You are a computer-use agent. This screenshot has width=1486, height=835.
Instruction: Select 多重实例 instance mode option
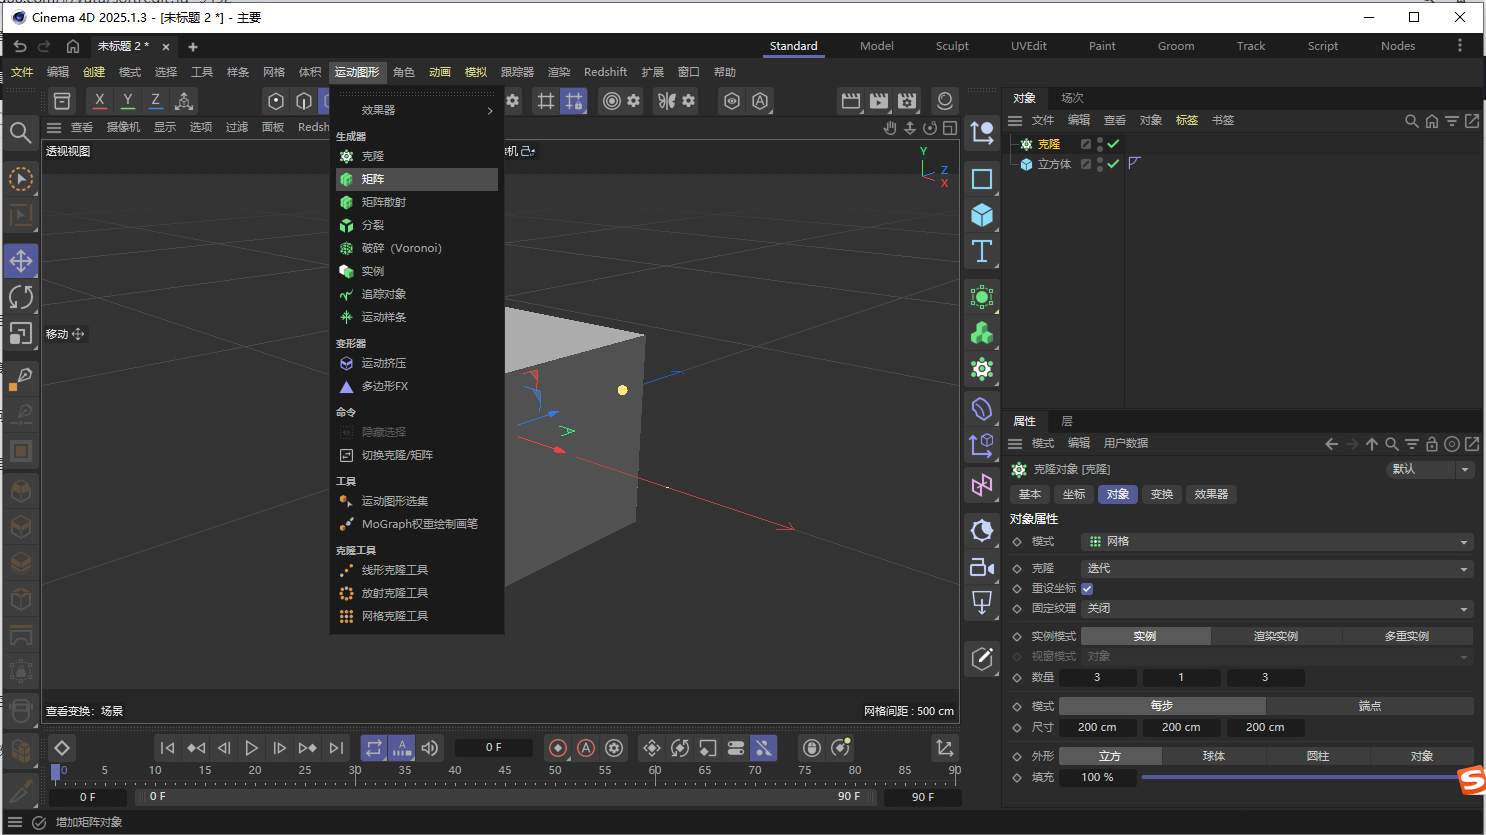pyautogui.click(x=1407, y=636)
